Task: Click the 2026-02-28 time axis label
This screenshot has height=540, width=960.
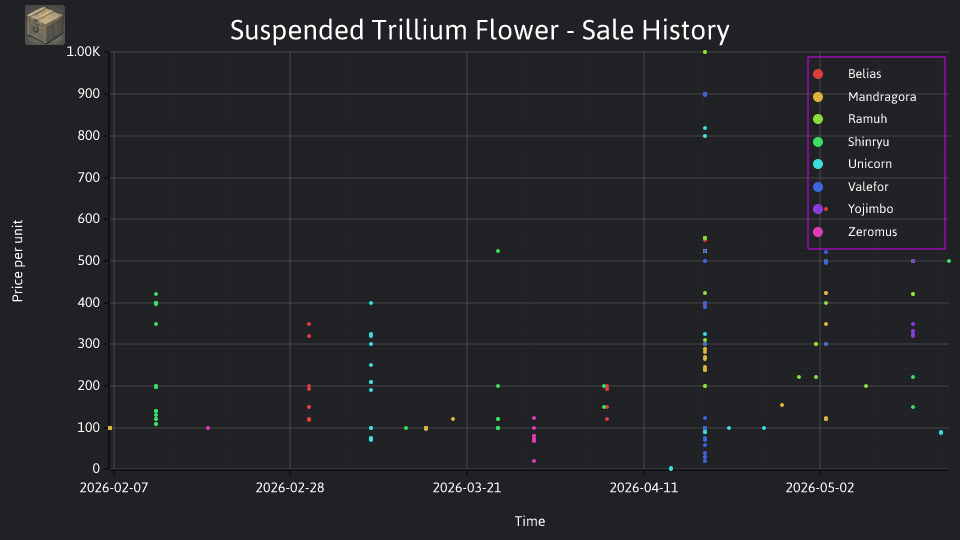Action: [x=290, y=488]
